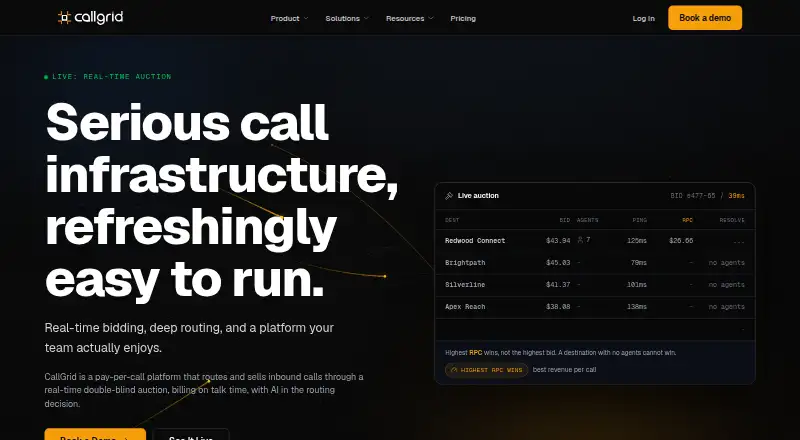800x440 pixels.
Task: Click the 'best revenue per call' caption
Action: [x=564, y=370]
